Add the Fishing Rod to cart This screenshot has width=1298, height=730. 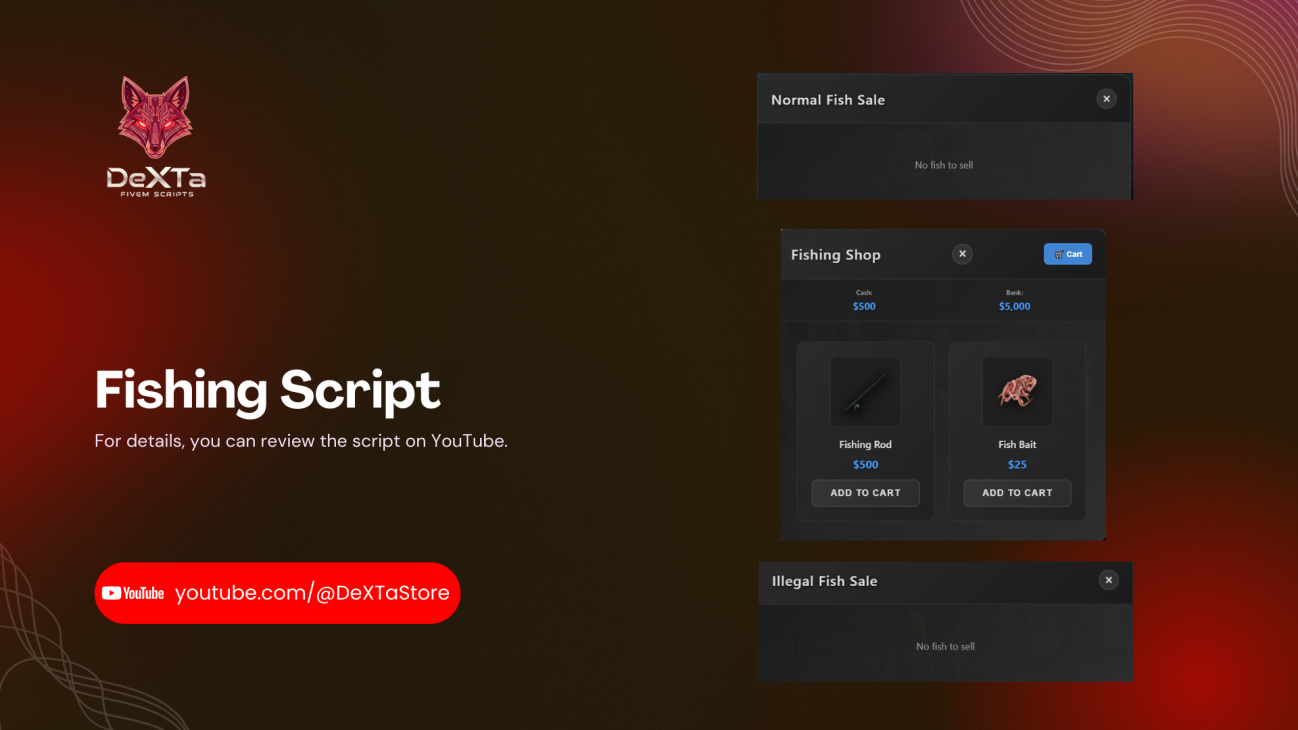(x=865, y=493)
